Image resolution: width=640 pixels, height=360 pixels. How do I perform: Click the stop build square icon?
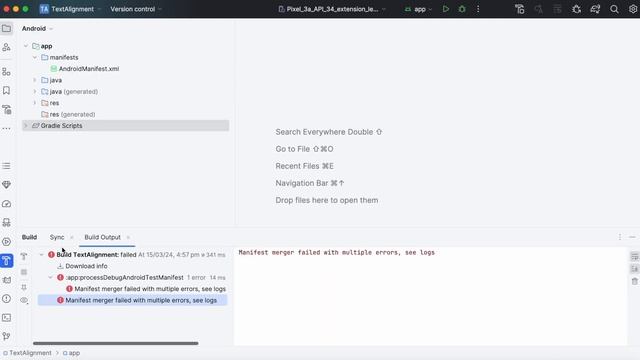point(24,272)
